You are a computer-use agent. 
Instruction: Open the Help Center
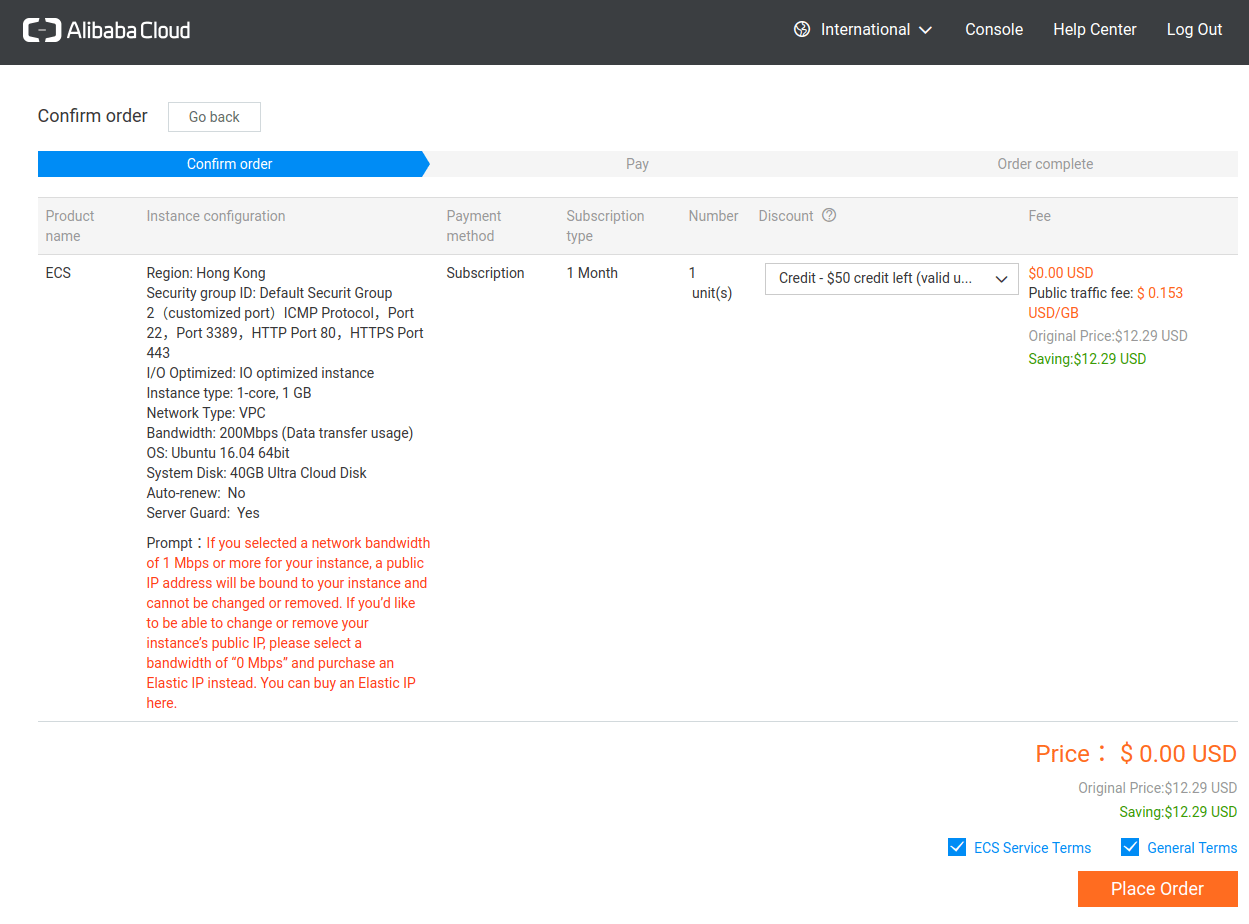[1095, 29]
